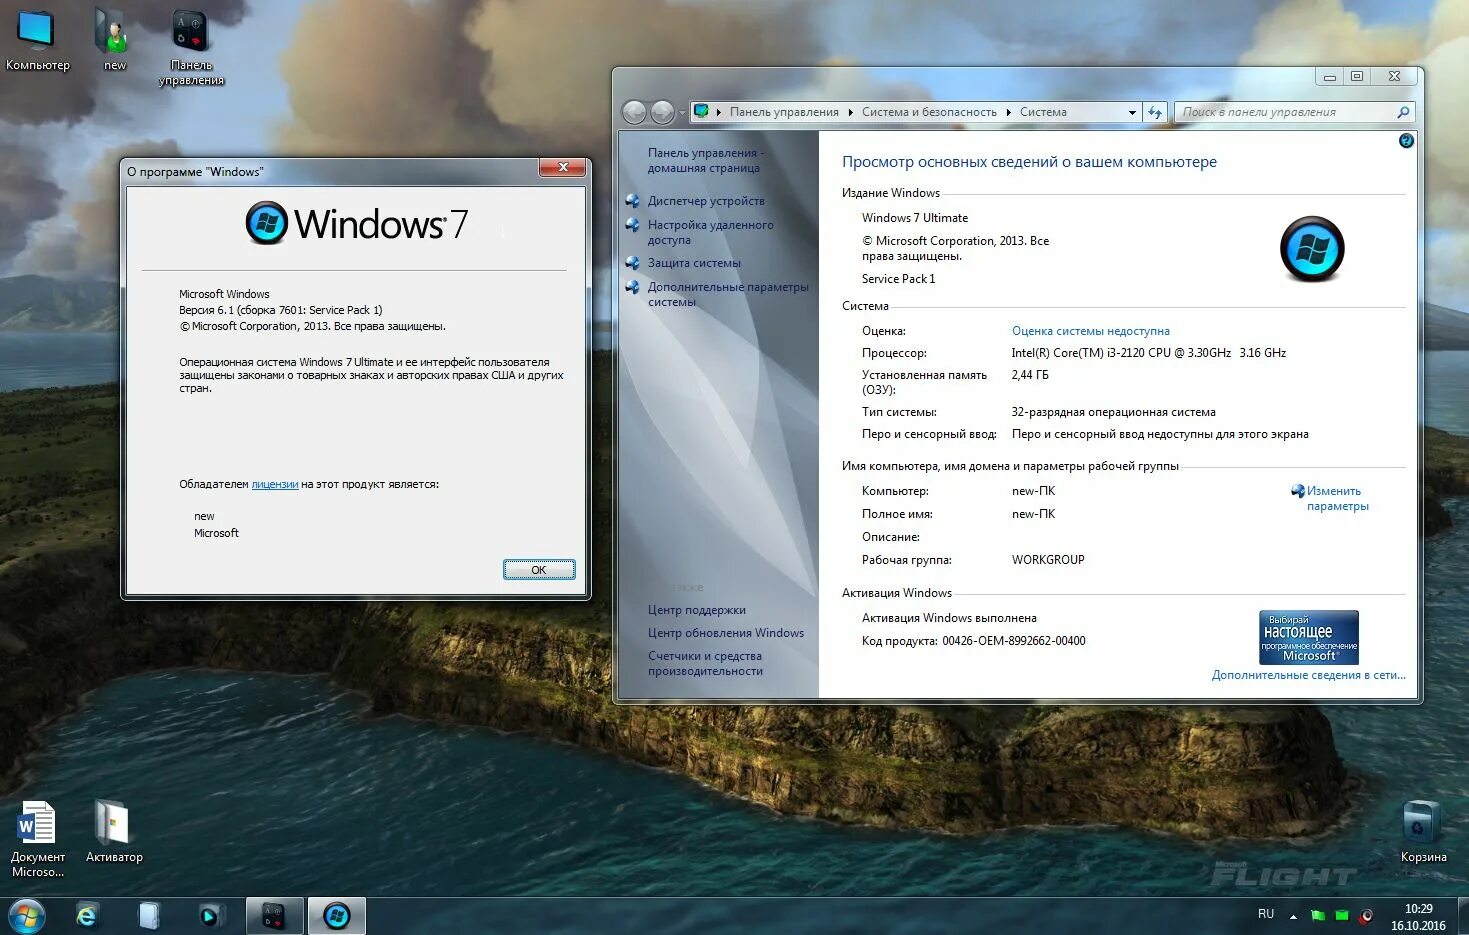Open Дополнительные параметры системы link

728,294
